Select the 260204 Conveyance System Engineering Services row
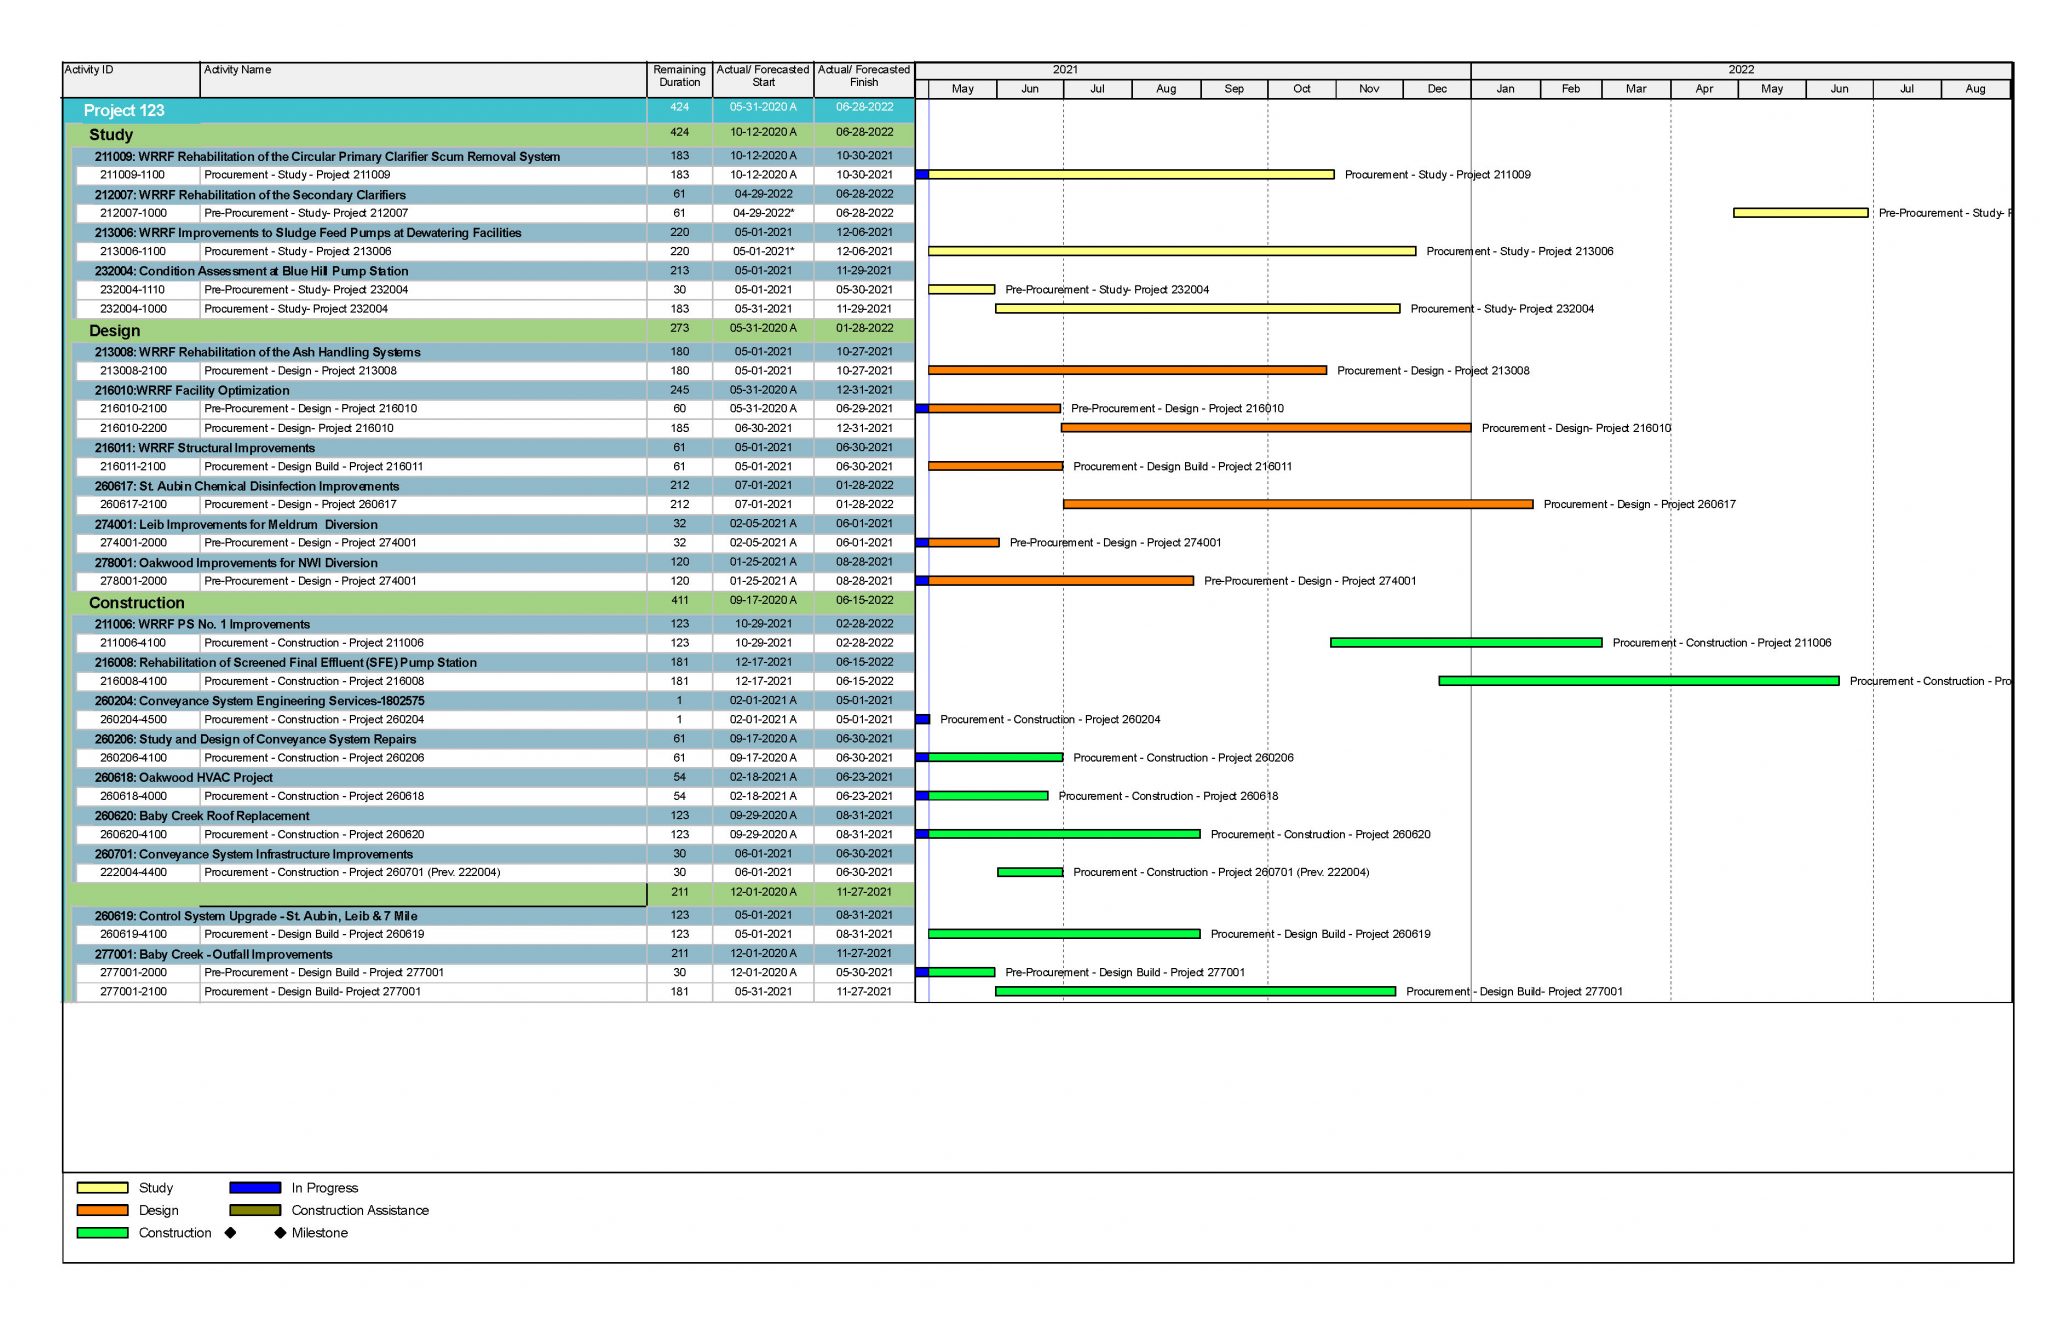Viewport: 2048px width, 1325px height. pyautogui.click(x=494, y=701)
